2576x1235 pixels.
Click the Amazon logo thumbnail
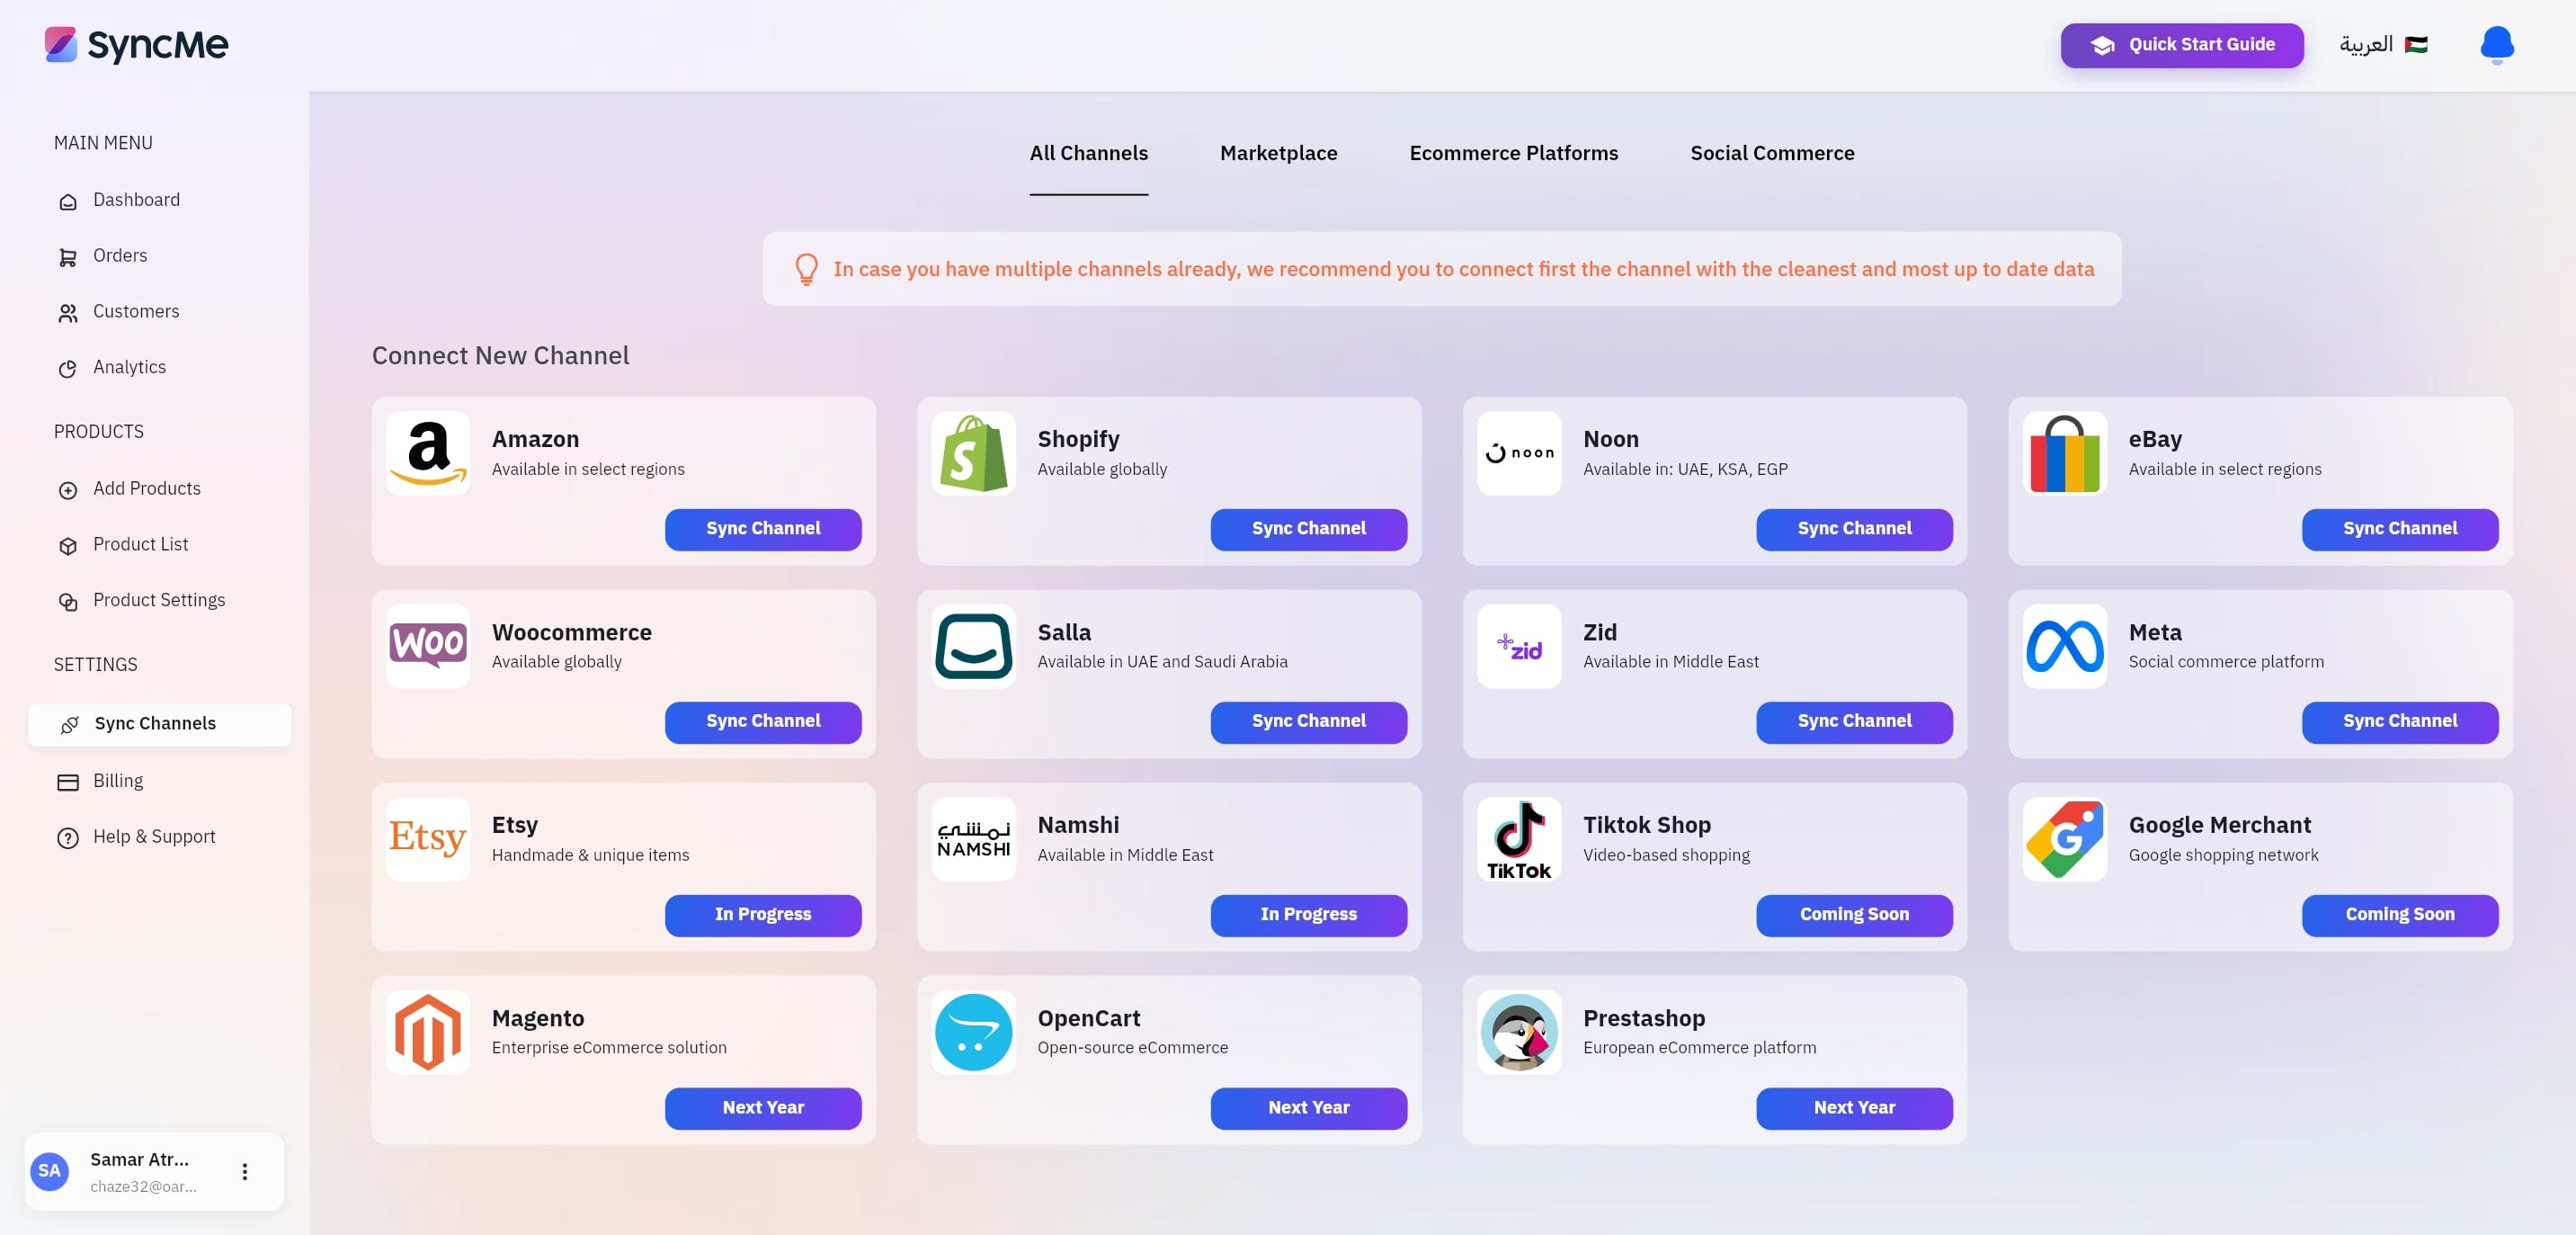[428, 453]
